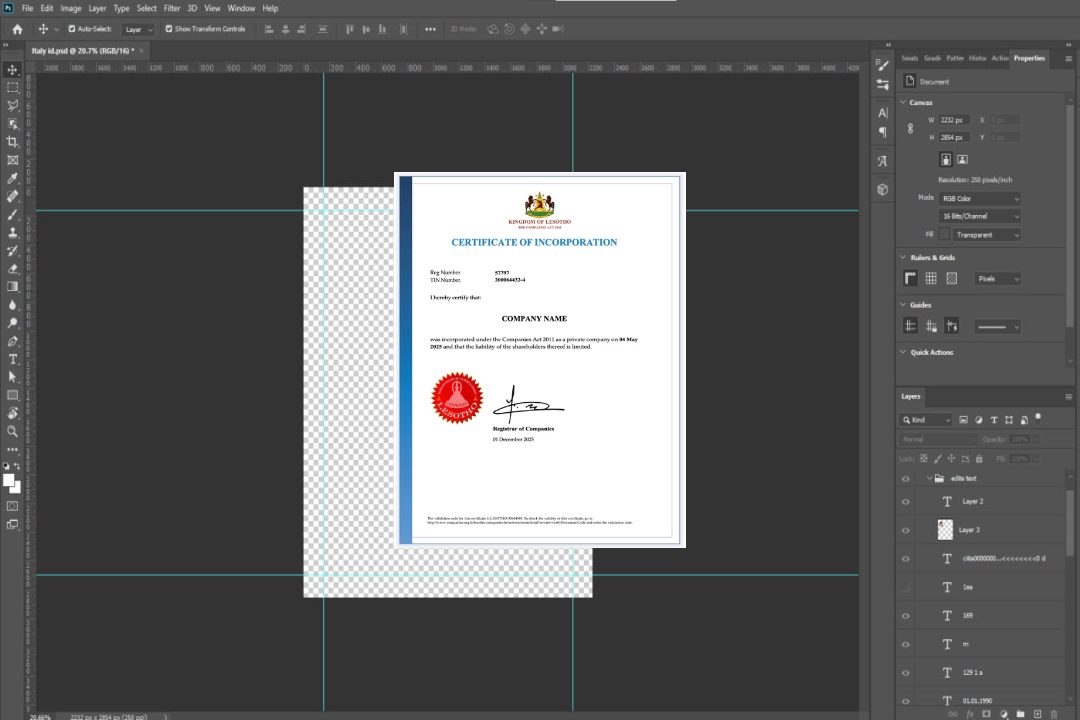Delete layer using trash icon

pyautogui.click(x=1054, y=714)
